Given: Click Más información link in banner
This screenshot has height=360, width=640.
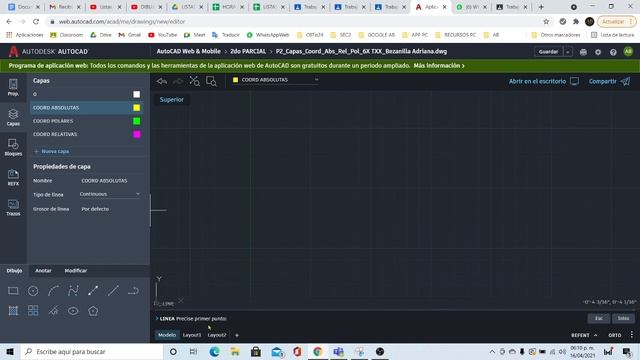Looking at the screenshot, I should 439,65.
